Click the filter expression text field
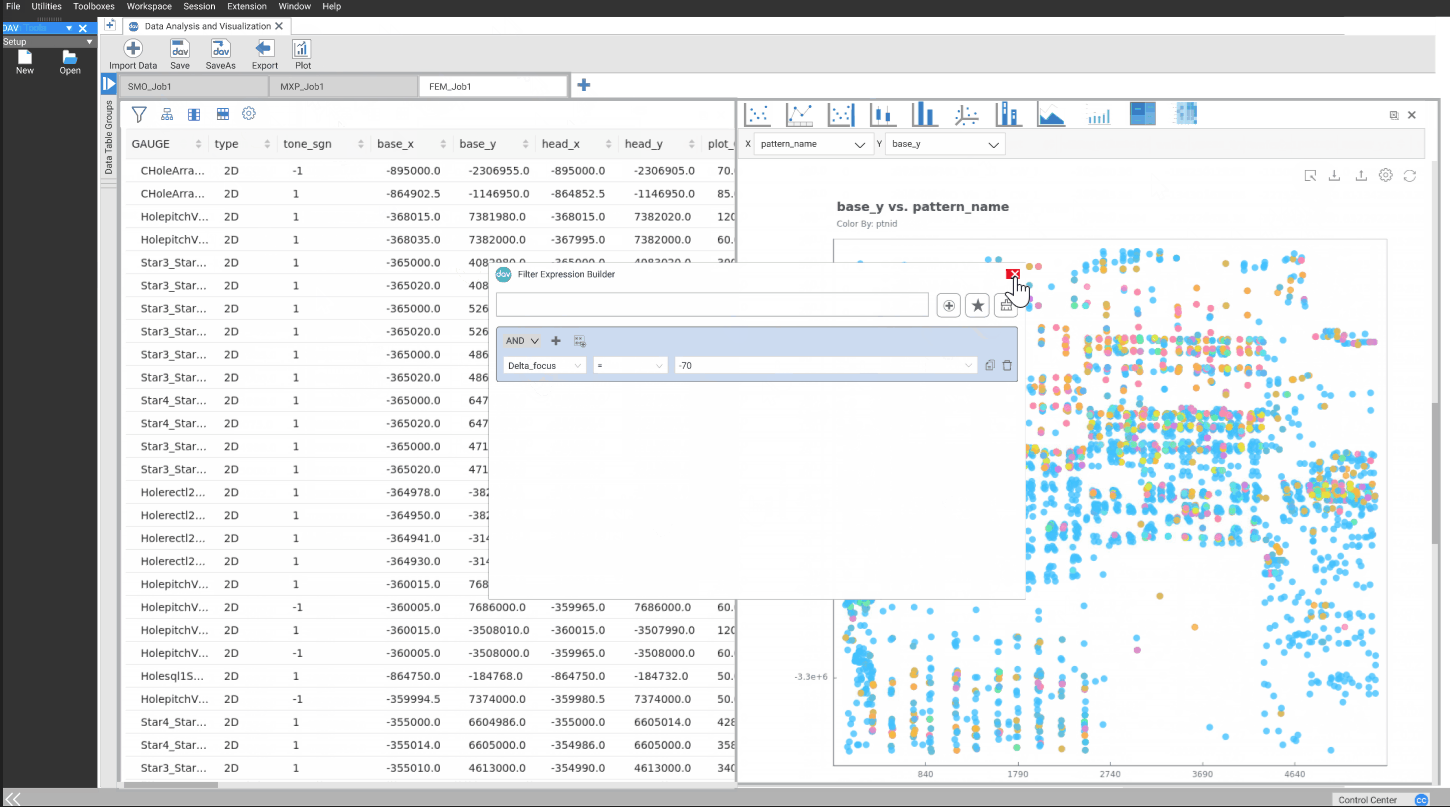 712,305
